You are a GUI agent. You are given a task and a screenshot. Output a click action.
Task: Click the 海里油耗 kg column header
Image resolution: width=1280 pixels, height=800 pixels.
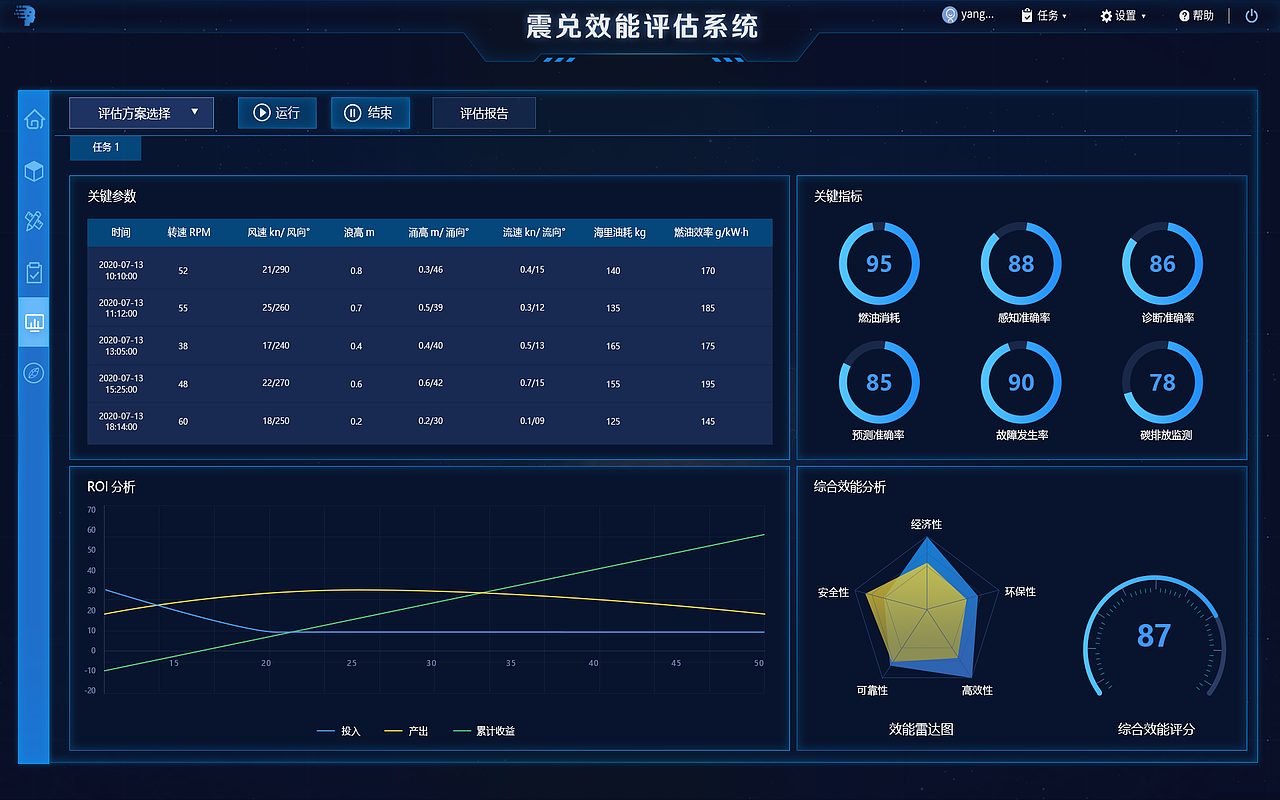[620, 232]
